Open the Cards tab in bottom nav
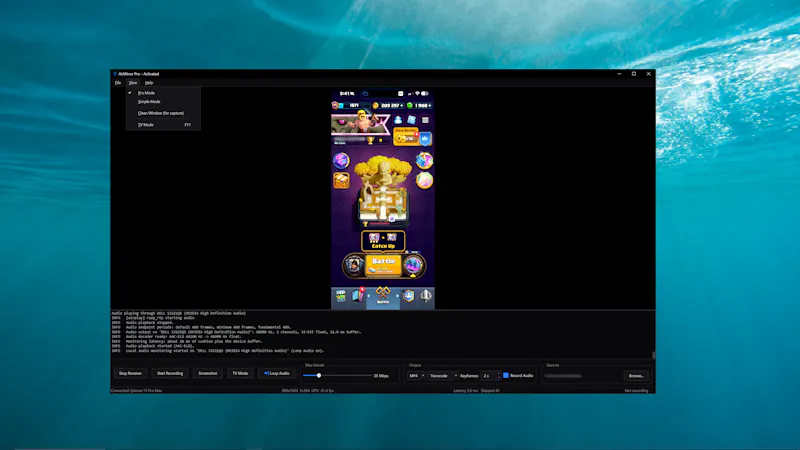Screen dimensions: 800x450 (x=358, y=296)
